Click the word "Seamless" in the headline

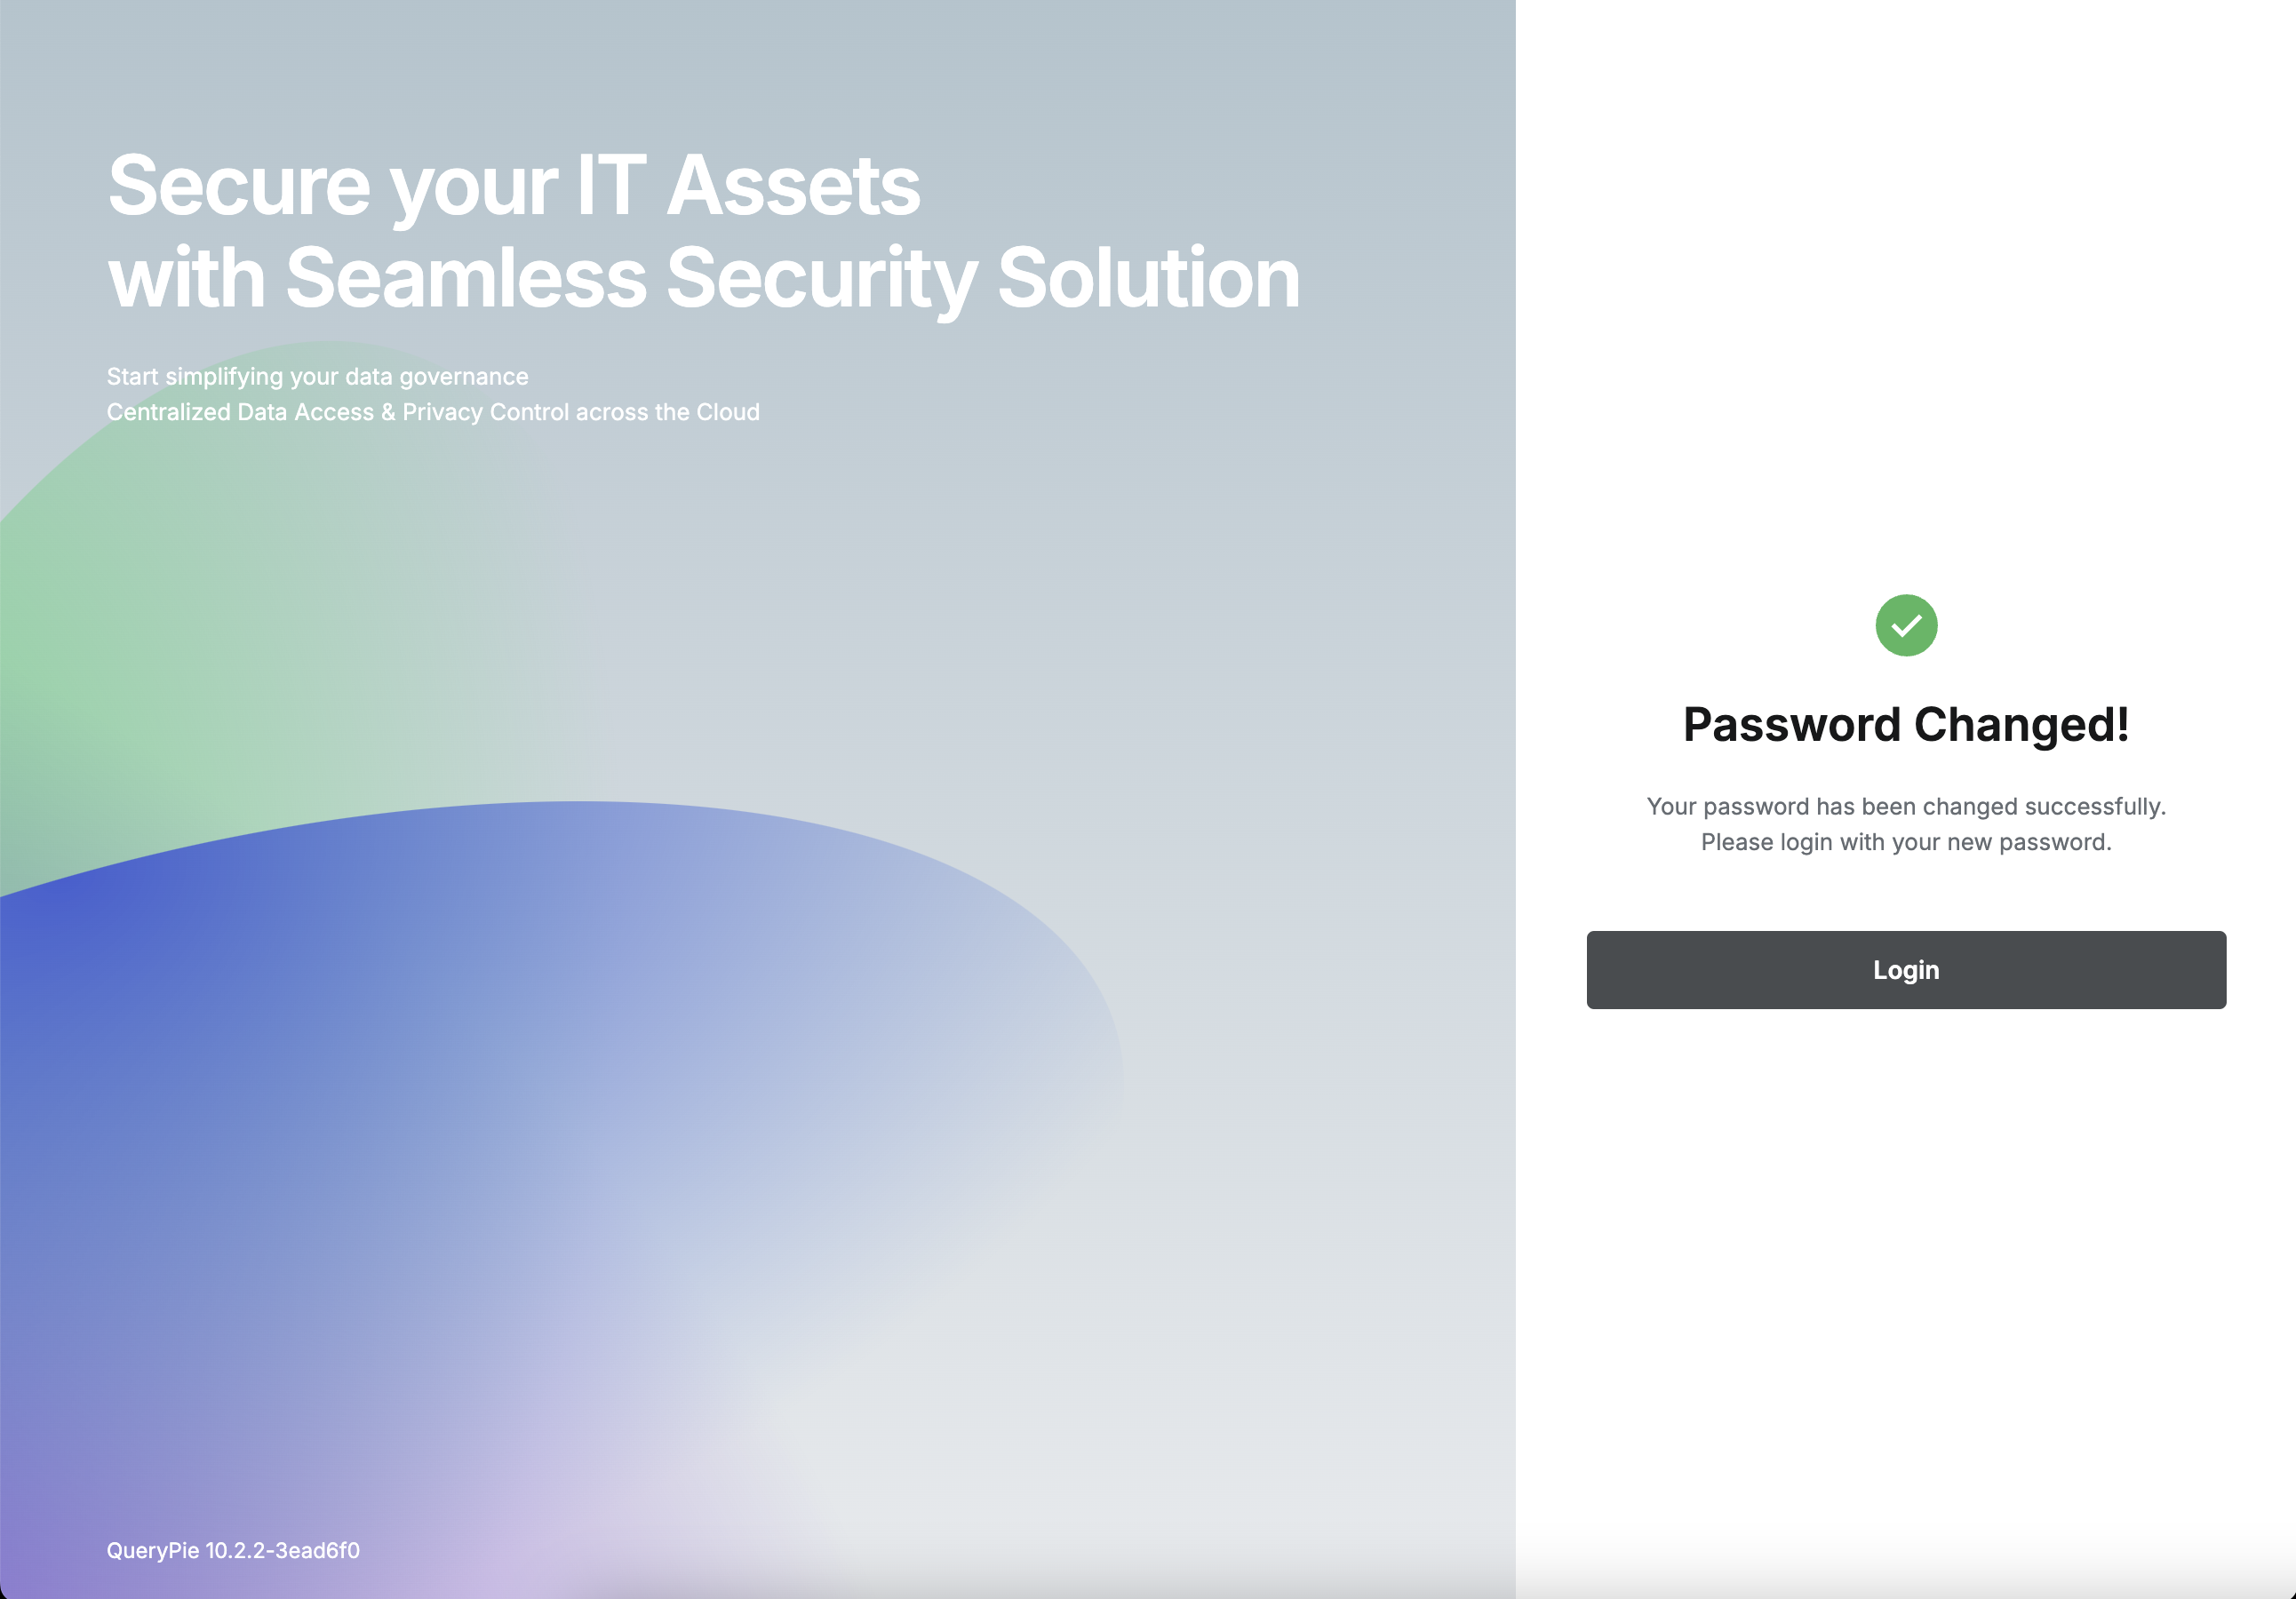click(x=466, y=277)
